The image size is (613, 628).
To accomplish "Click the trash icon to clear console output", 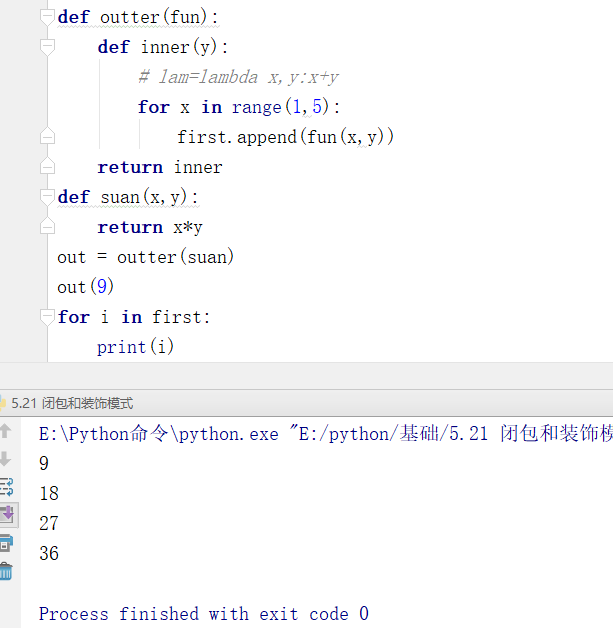I will (x=6, y=572).
